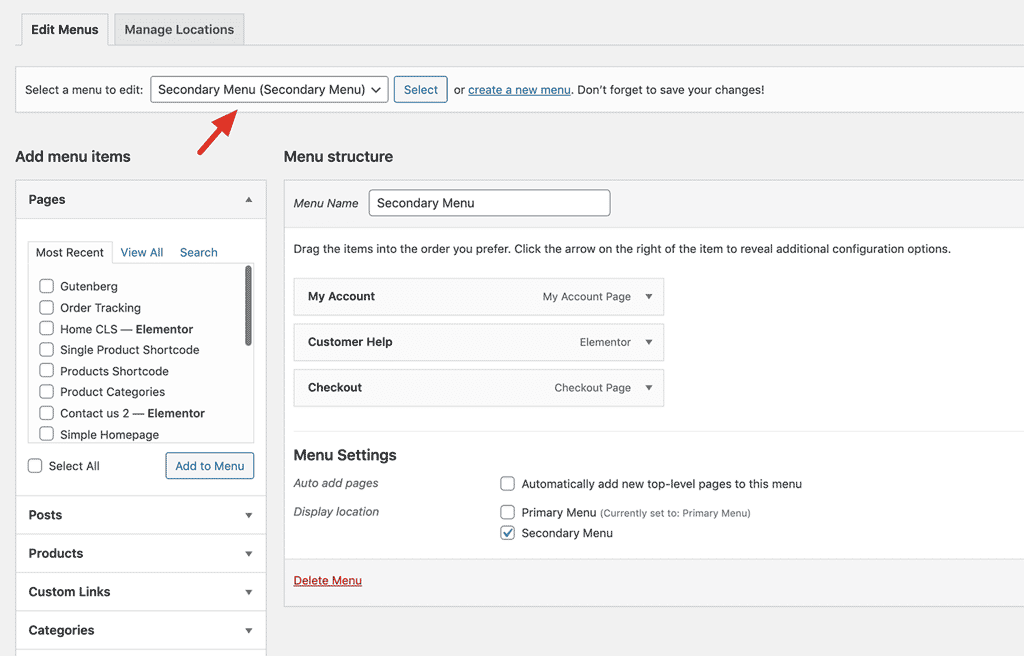Open the Manage Locations tab
Screen dimensions: 1024x656
(179, 30)
